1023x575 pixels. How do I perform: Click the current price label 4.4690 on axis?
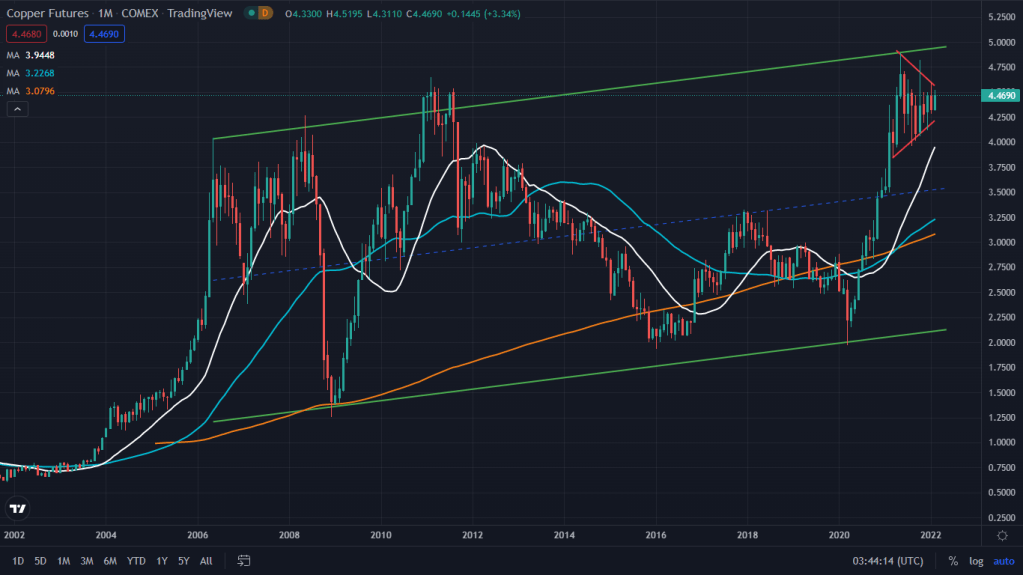(1001, 96)
